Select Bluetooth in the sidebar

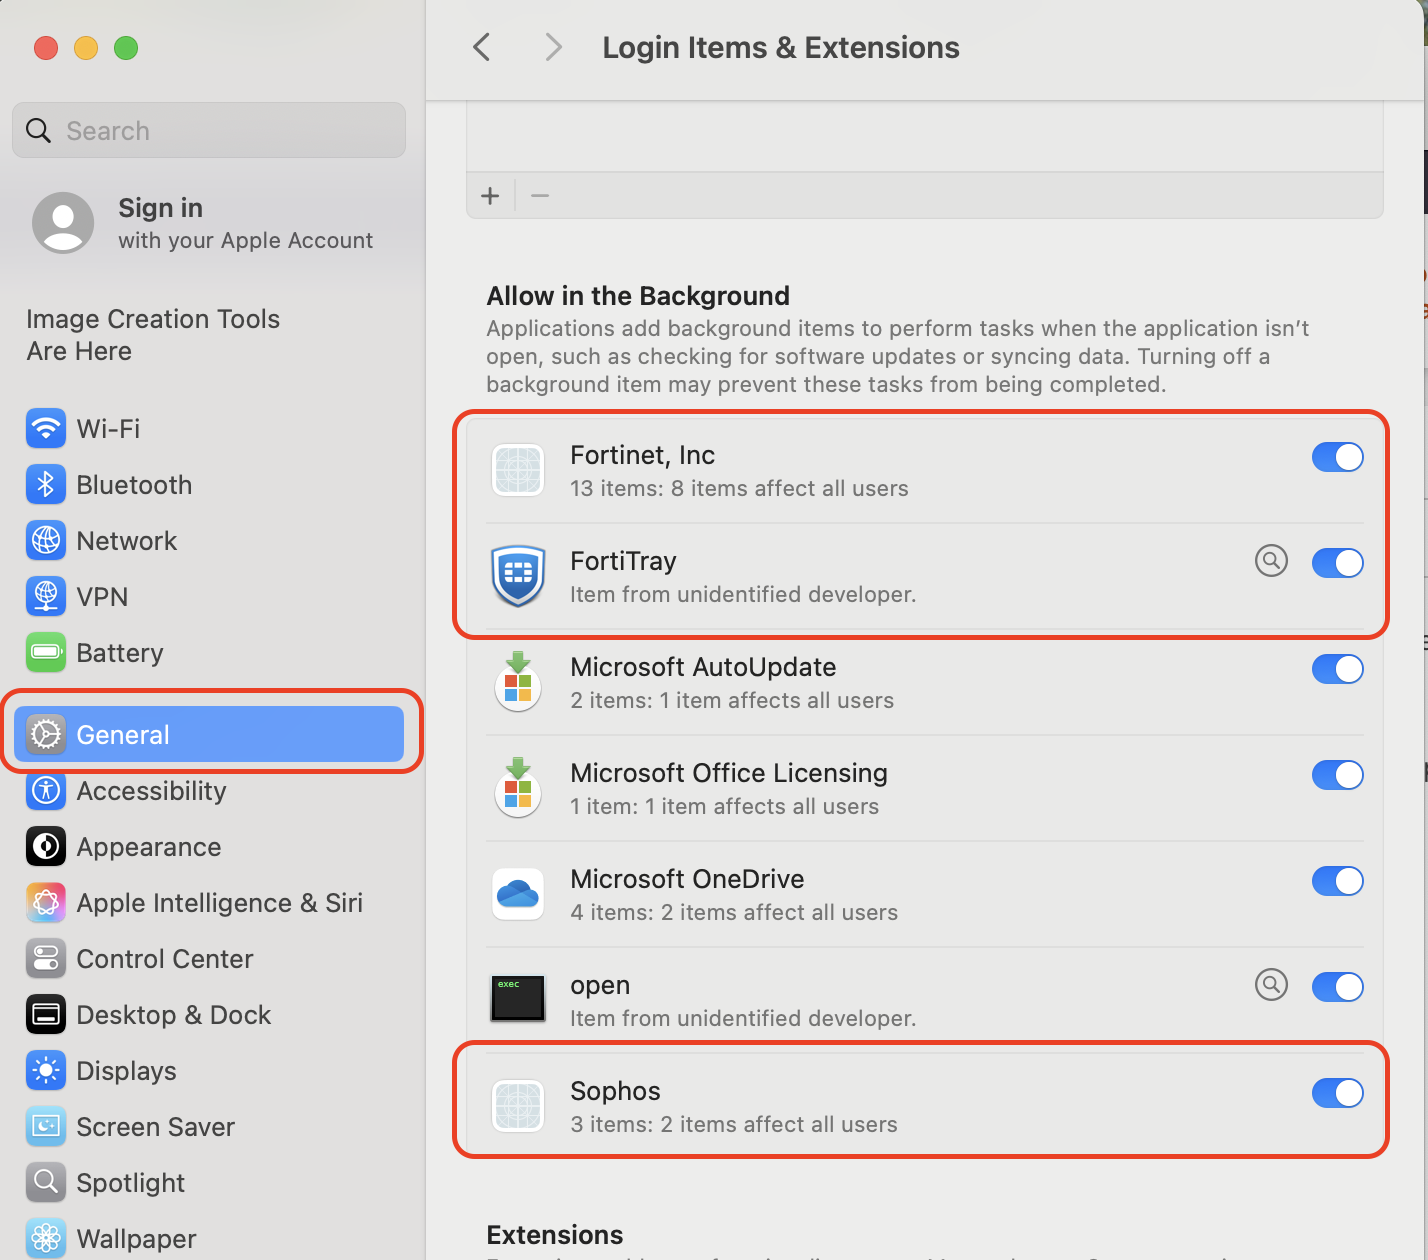pos(134,485)
